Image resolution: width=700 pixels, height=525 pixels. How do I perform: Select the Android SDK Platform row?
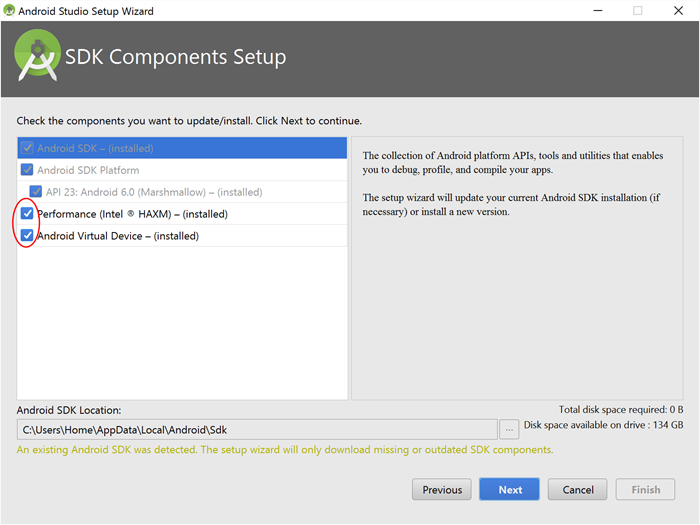[182, 170]
